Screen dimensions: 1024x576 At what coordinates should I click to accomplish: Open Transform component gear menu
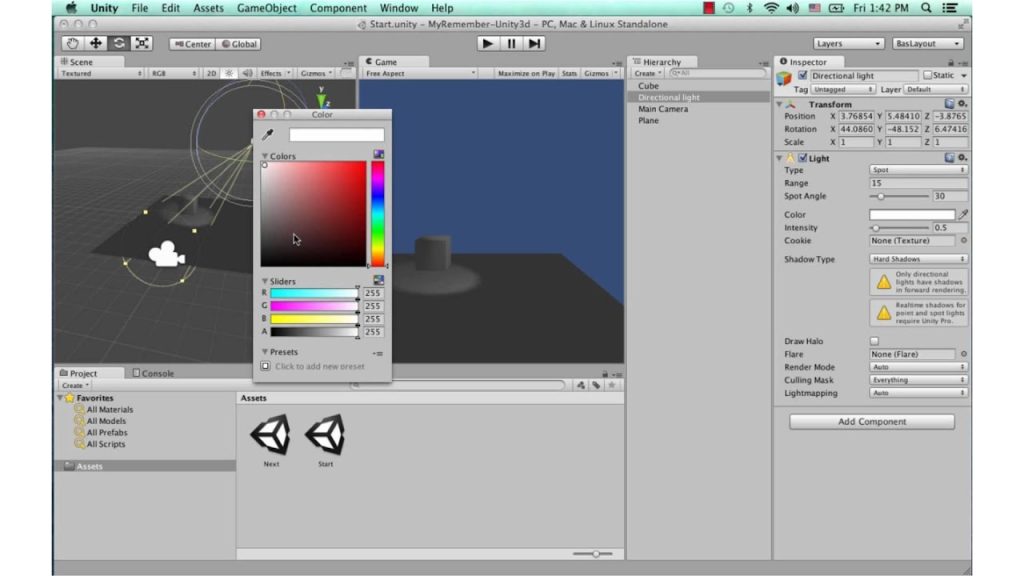pyautogui.click(x=962, y=104)
